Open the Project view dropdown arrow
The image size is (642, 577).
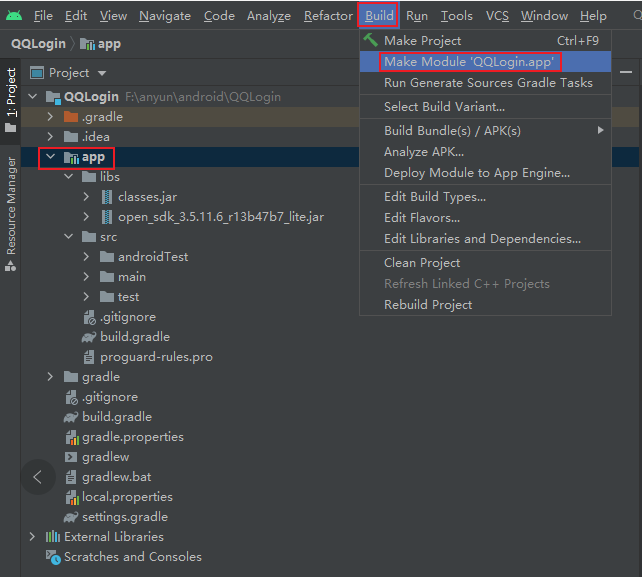click(x=102, y=73)
